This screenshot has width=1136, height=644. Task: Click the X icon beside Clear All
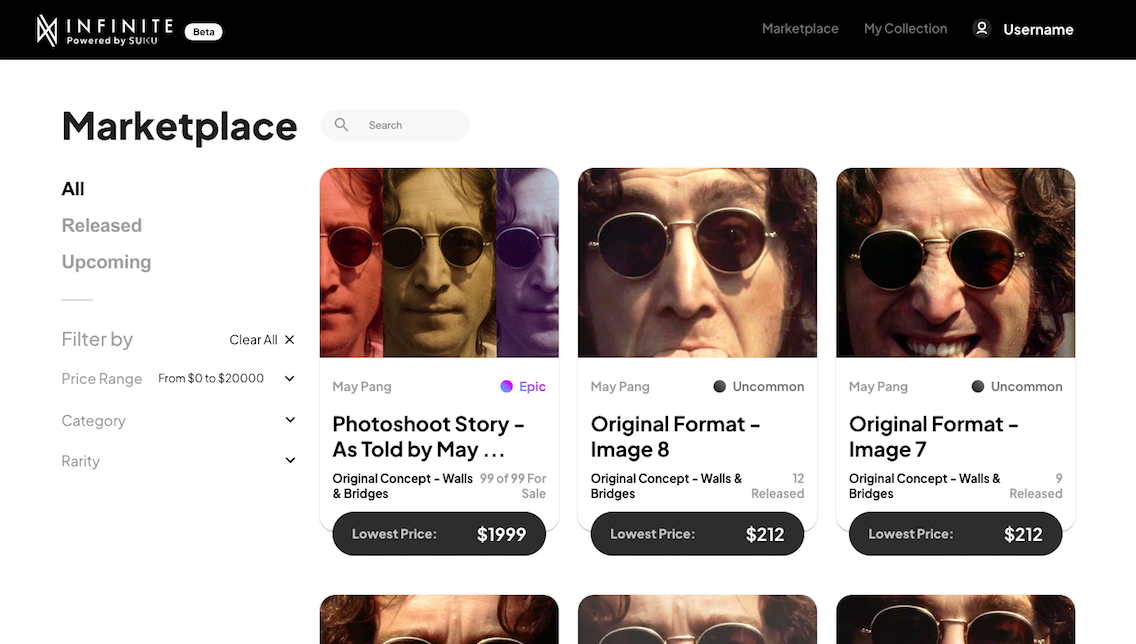(x=290, y=340)
